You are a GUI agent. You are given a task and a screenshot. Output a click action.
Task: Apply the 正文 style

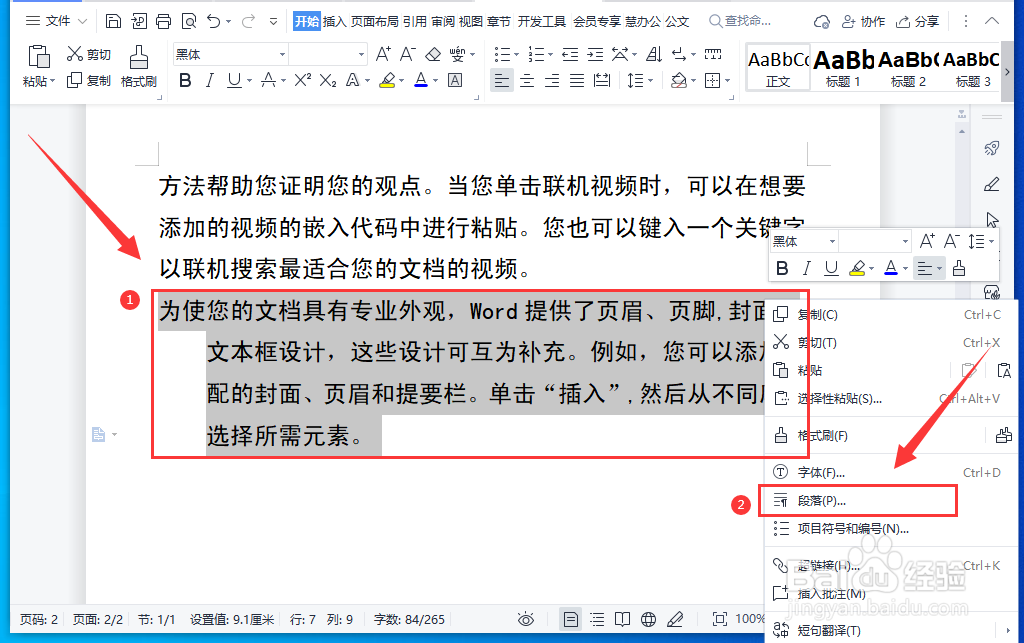[x=778, y=68]
